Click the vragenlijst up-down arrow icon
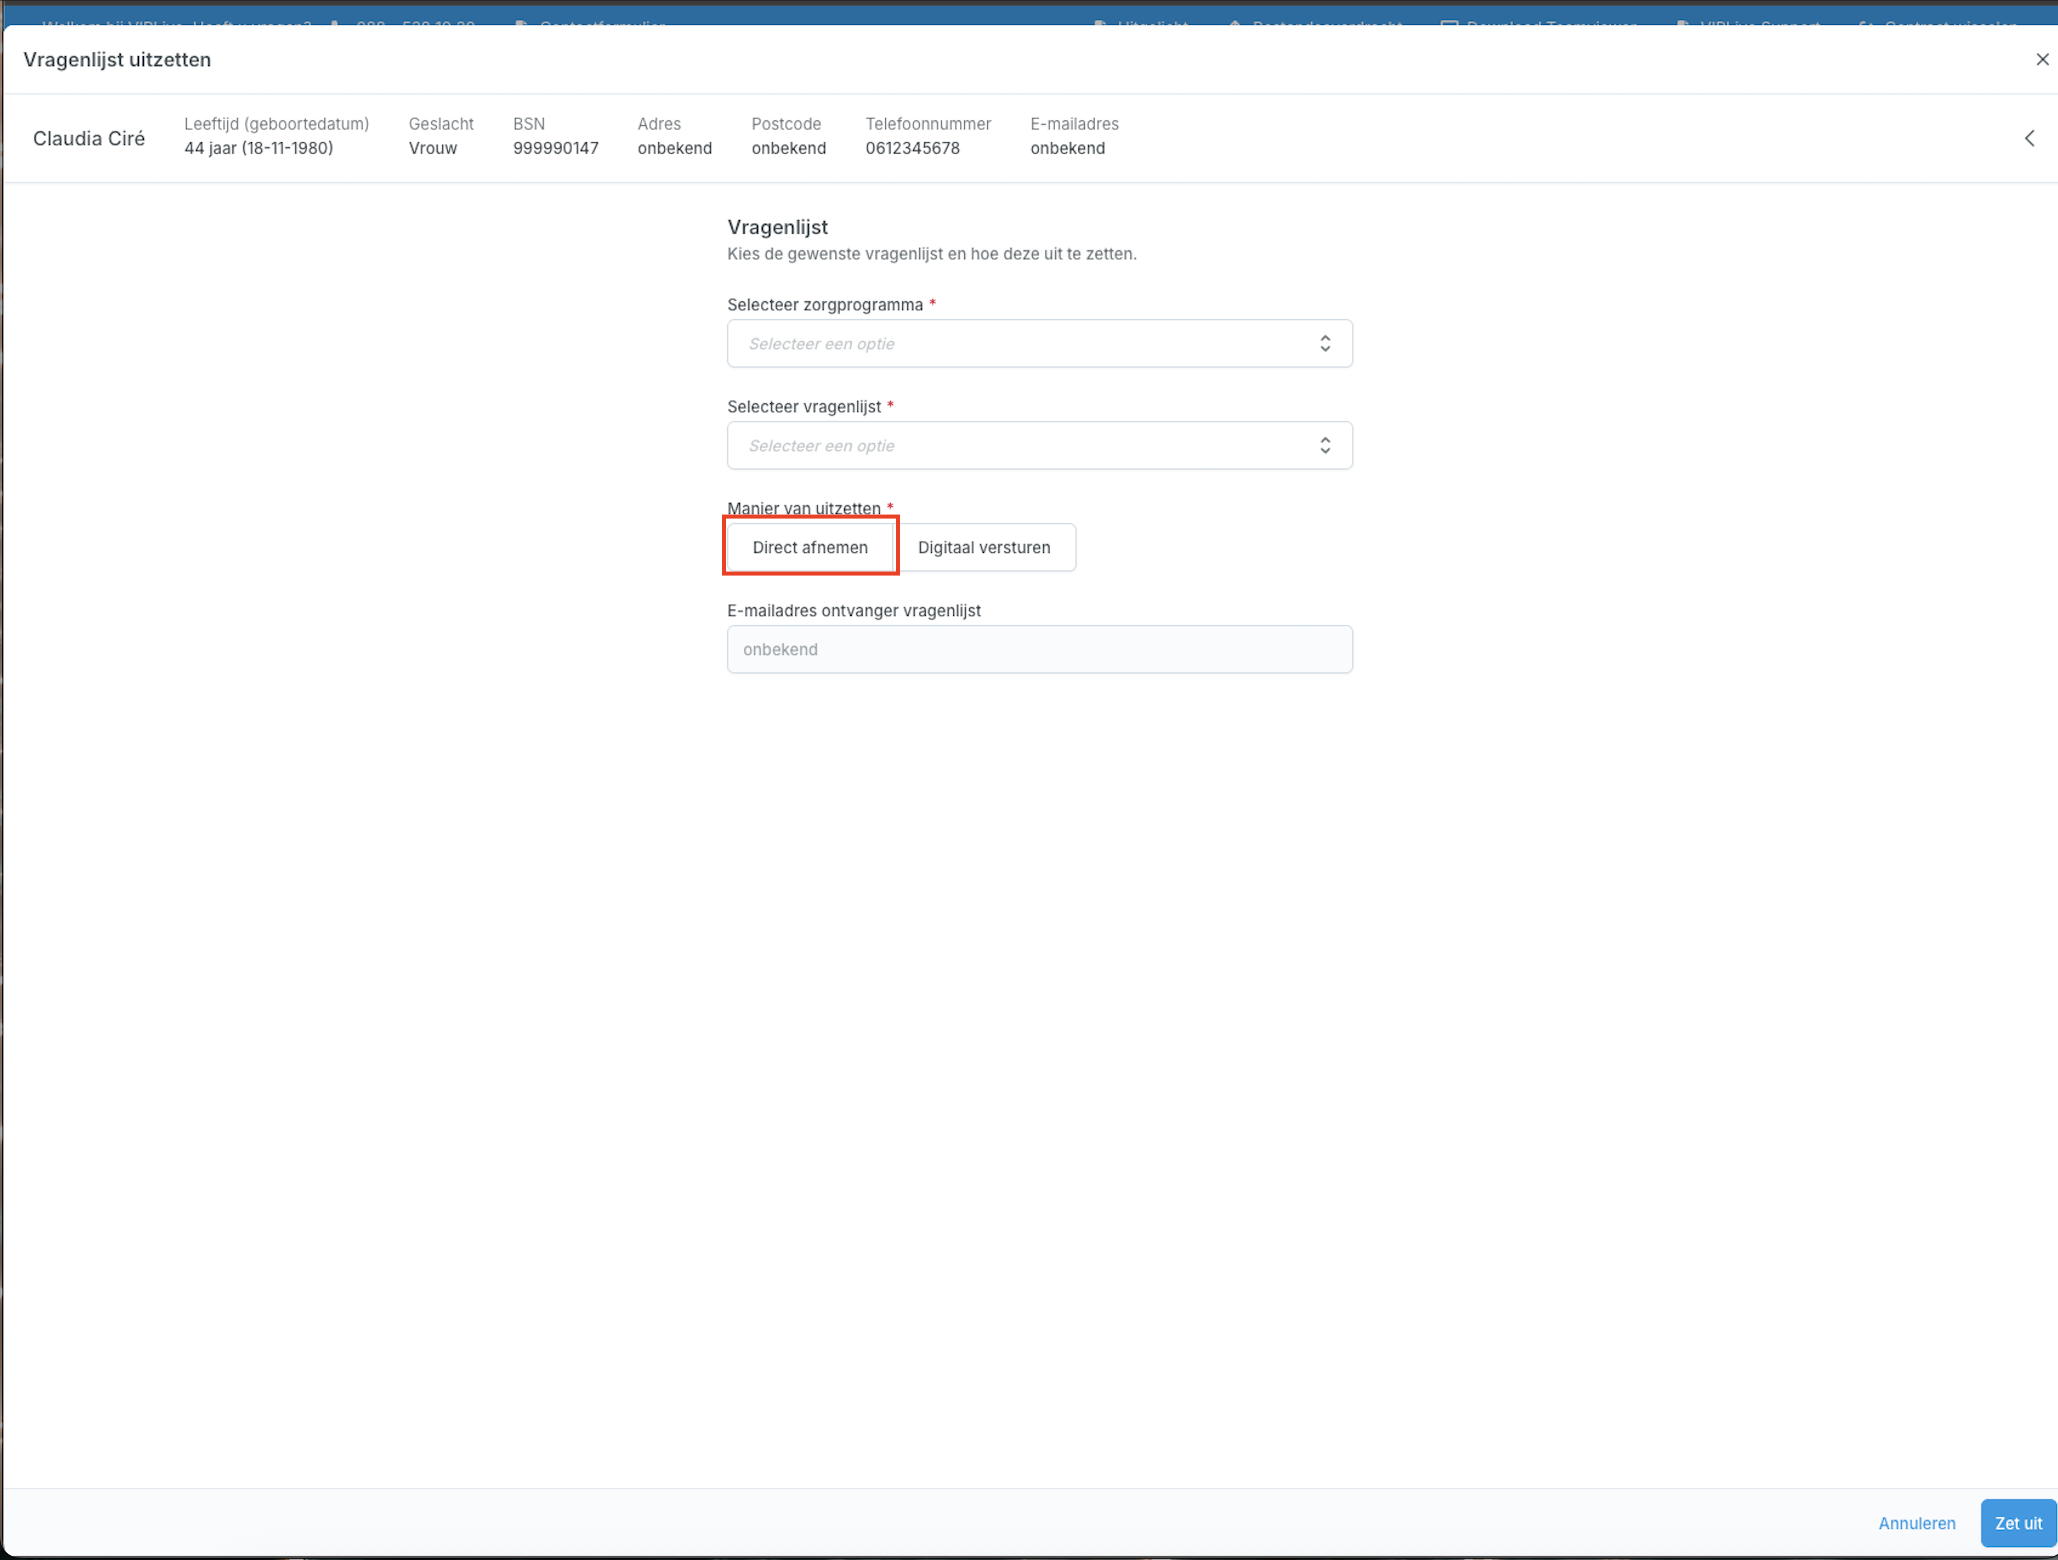 [x=1324, y=446]
